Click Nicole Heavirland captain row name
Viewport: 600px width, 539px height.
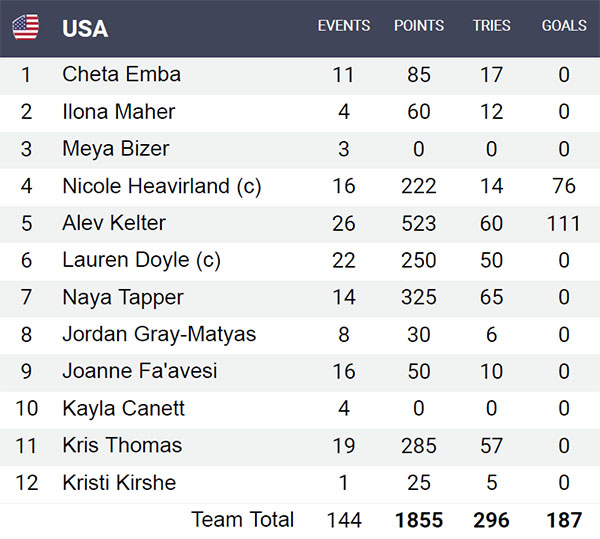pos(160,186)
